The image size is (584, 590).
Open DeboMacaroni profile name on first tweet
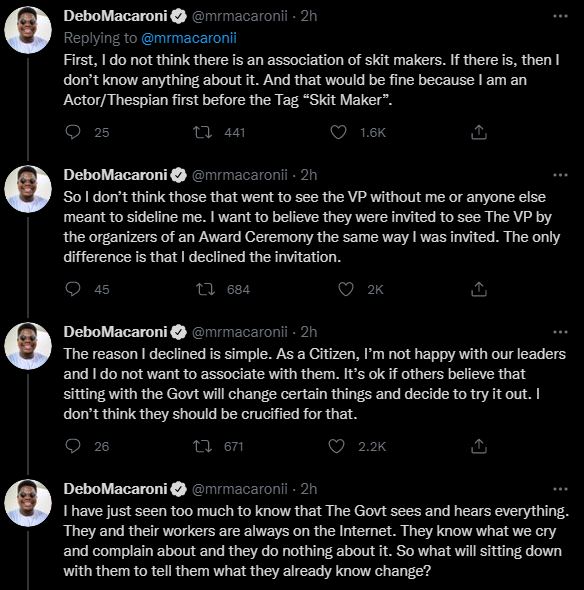click(115, 16)
